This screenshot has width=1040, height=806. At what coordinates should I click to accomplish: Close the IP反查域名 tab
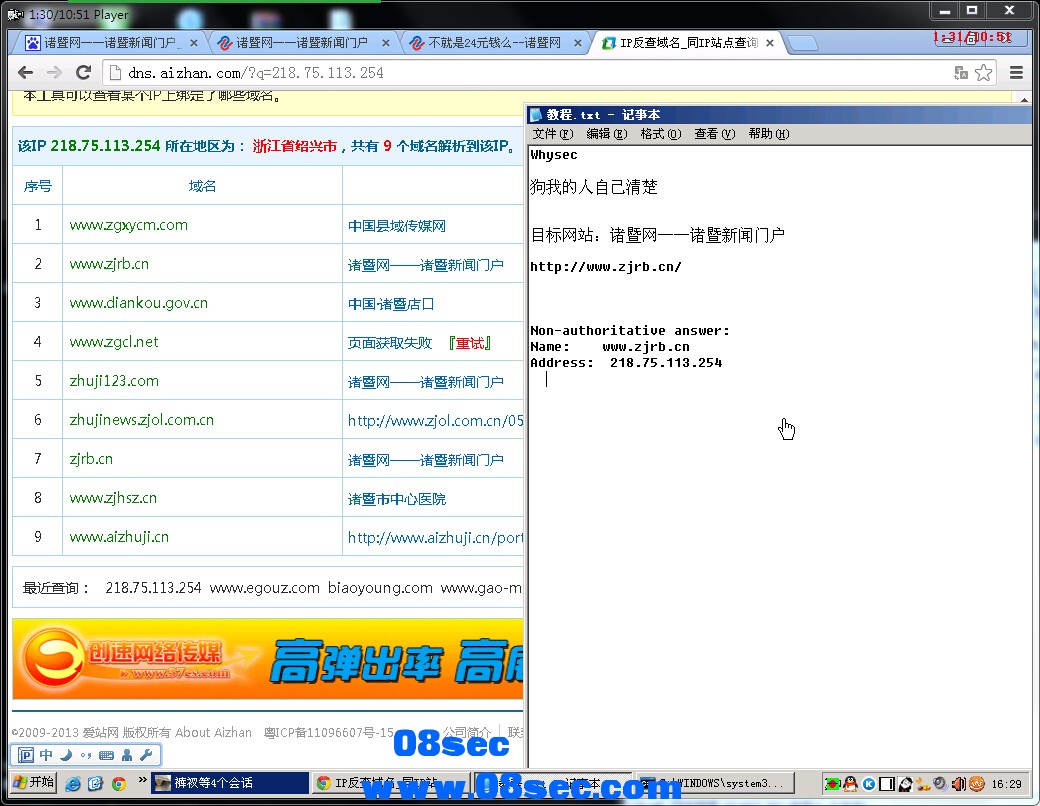[770, 42]
